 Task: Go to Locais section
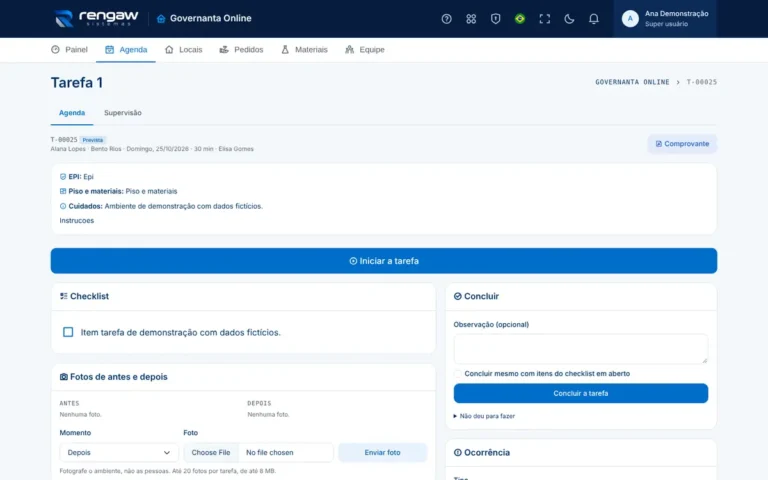click(184, 49)
